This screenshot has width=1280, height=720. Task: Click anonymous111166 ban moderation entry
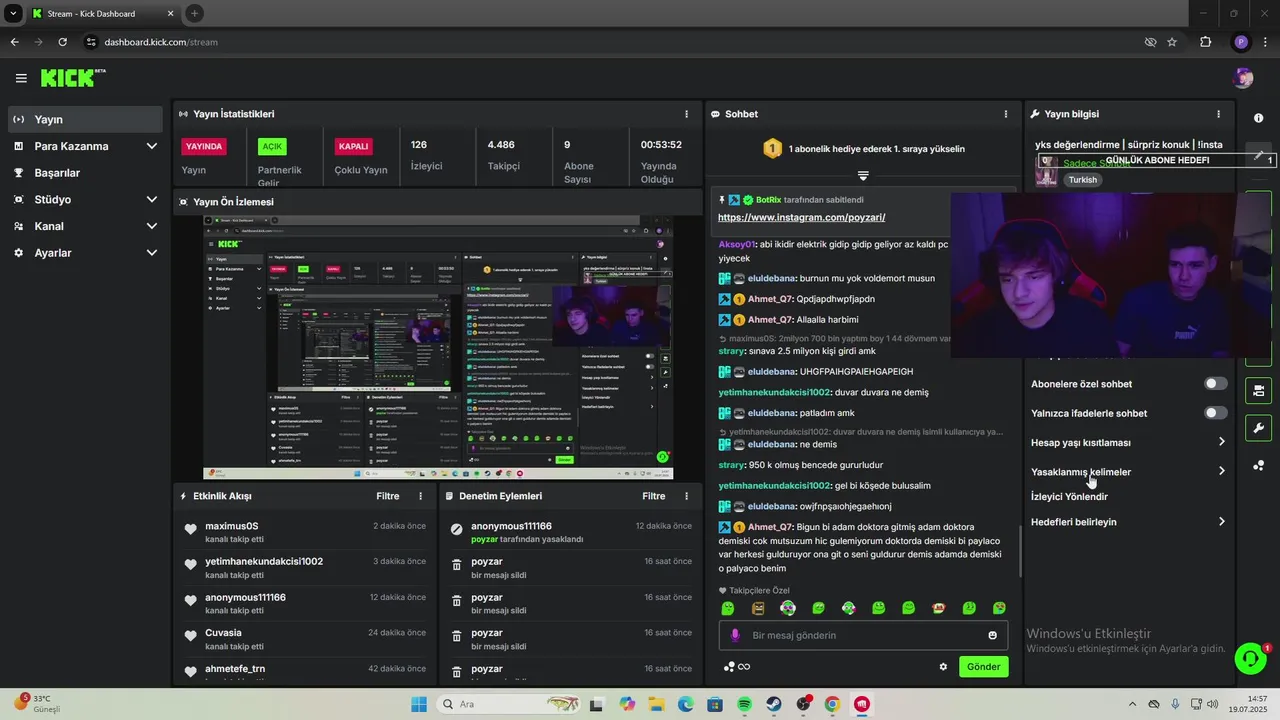[x=571, y=532]
